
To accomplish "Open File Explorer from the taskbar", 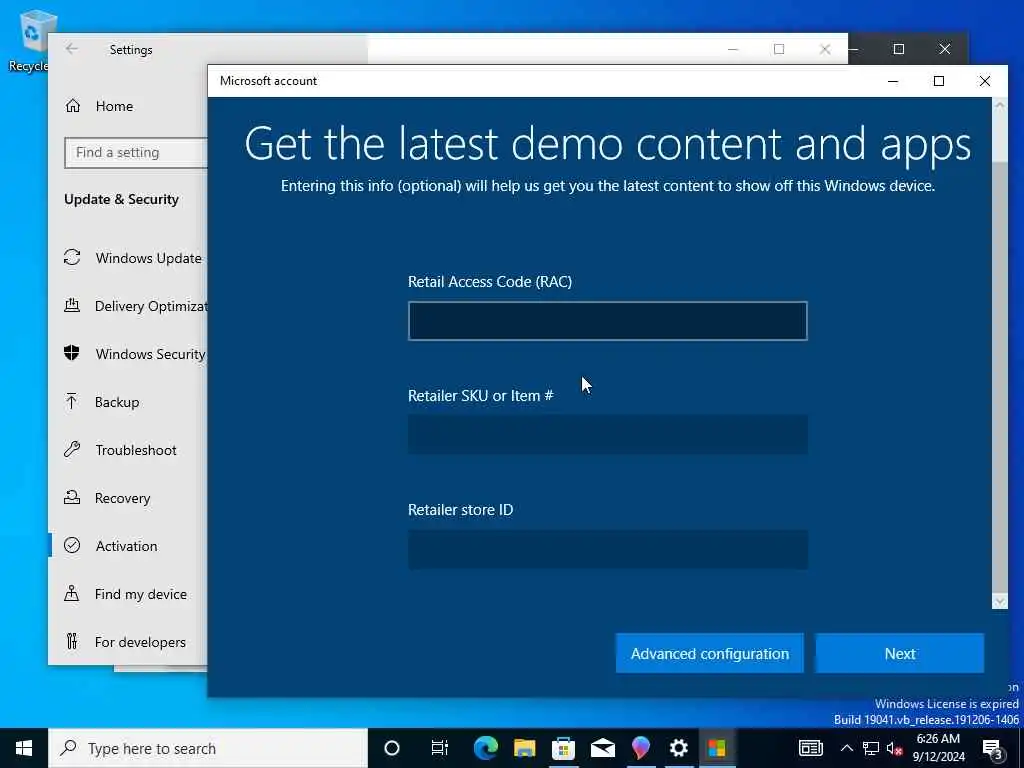I will tap(524, 748).
